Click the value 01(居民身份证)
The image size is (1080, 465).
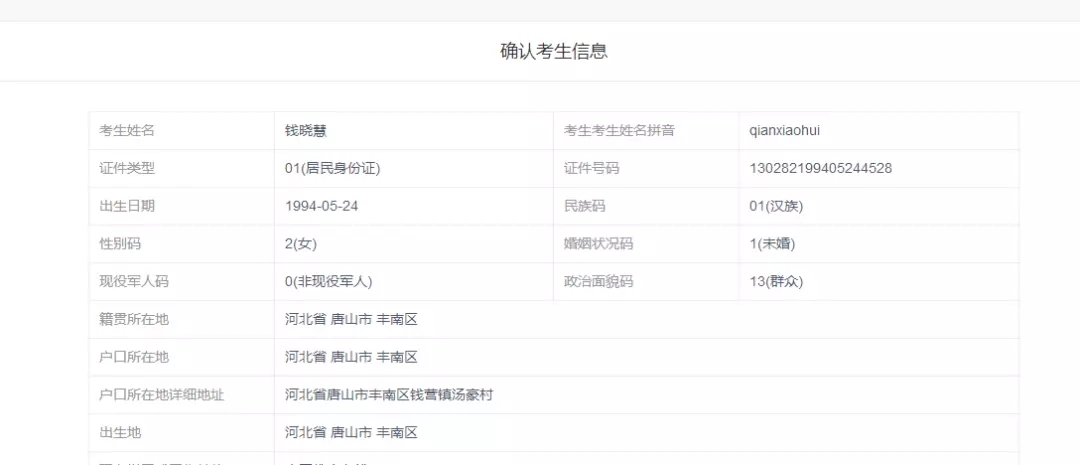coord(333,169)
